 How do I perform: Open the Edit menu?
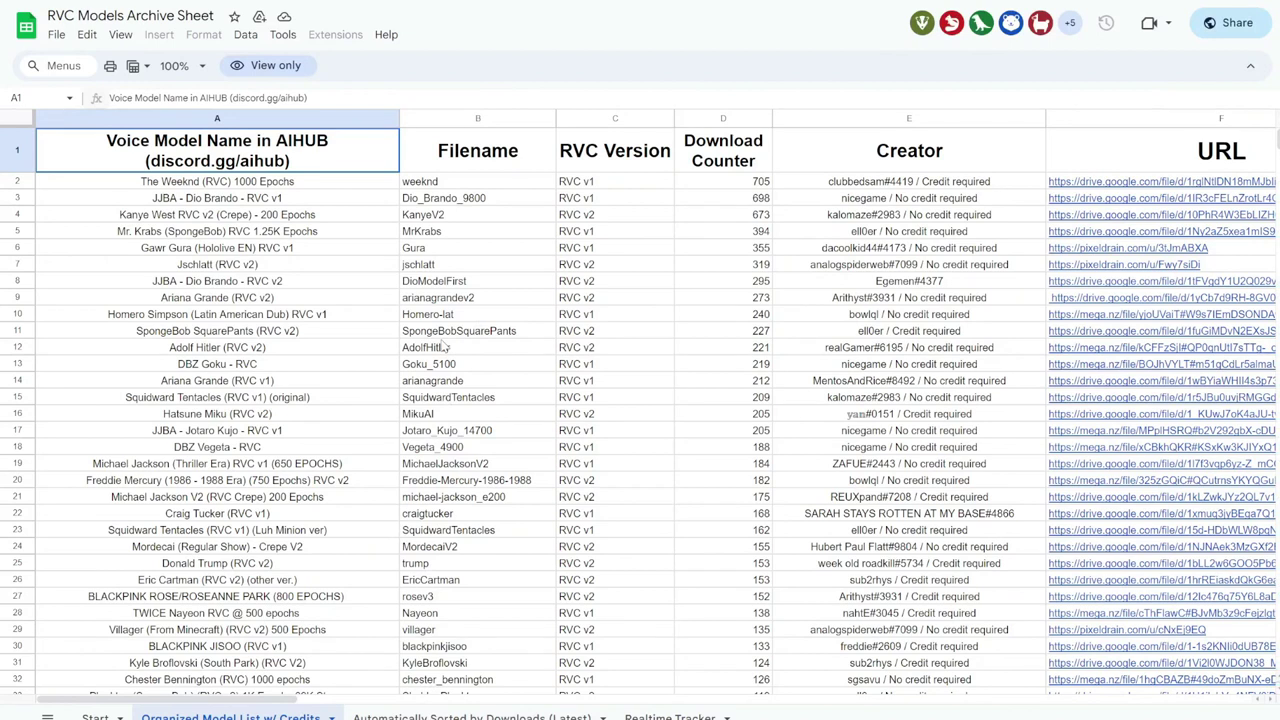[x=87, y=35]
